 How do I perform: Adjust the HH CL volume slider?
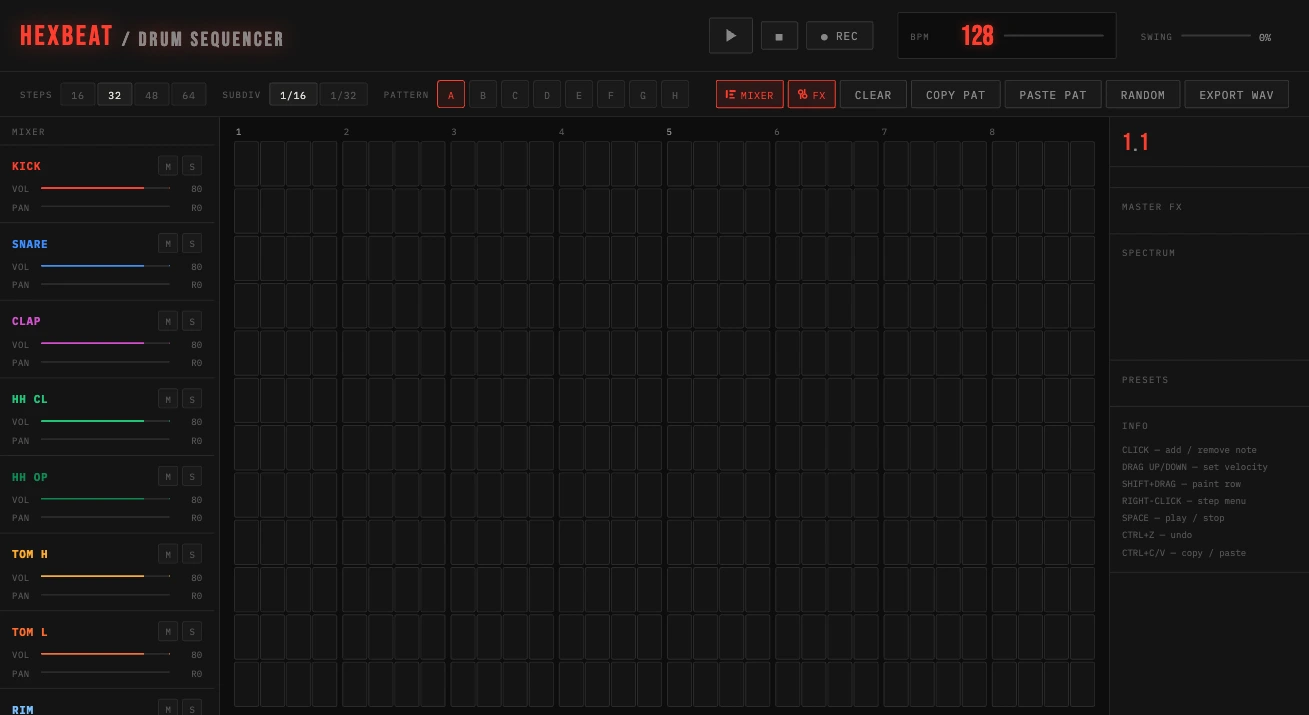click(x=105, y=421)
